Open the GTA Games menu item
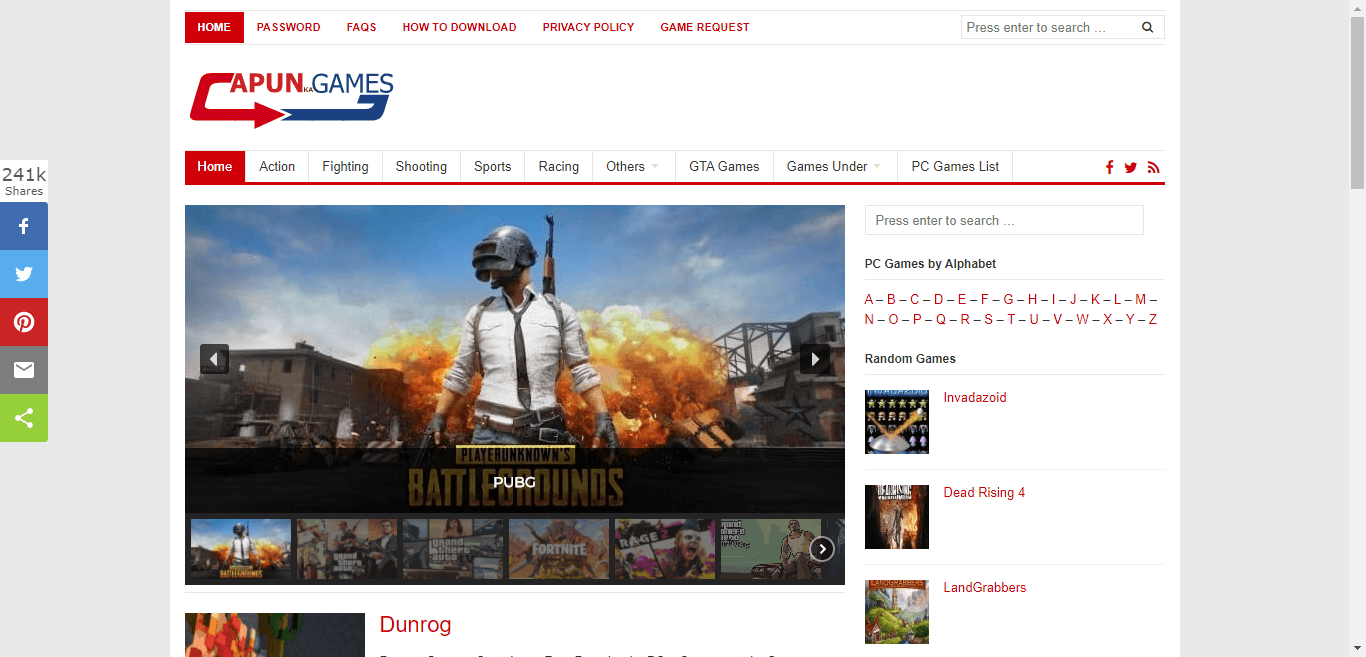Screen dimensions: 1366x657 724,167
